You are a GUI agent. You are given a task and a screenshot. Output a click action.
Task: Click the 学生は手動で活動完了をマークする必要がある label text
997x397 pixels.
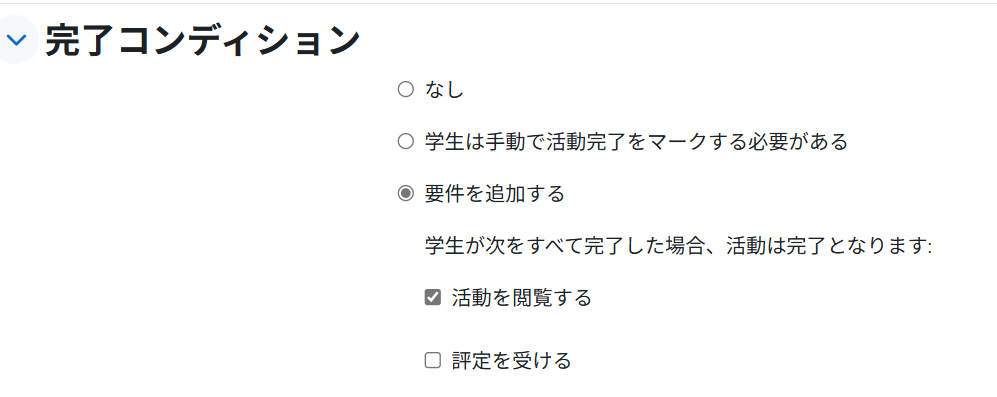coord(636,142)
